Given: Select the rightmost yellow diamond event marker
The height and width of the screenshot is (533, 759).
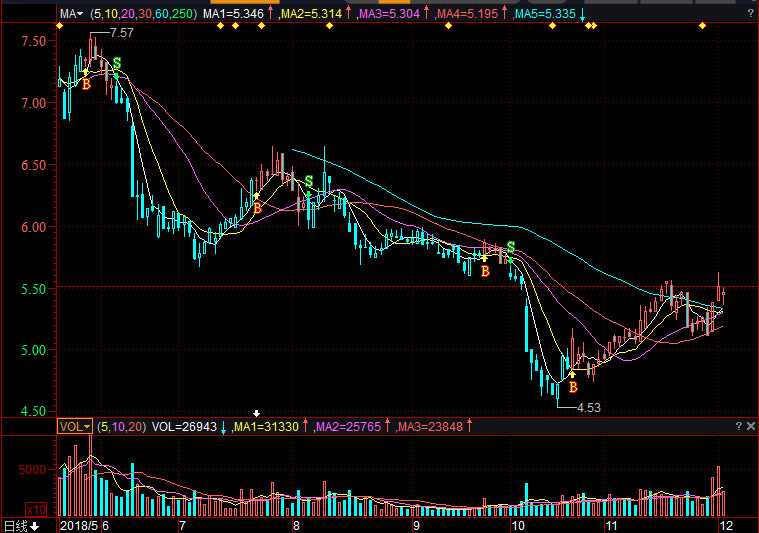Looking at the screenshot, I should [702, 26].
